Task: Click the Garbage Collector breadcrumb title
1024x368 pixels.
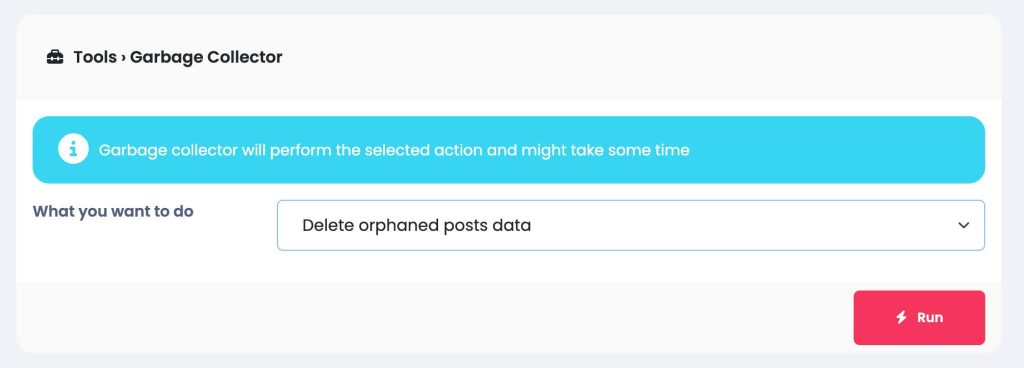Action: tap(206, 57)
